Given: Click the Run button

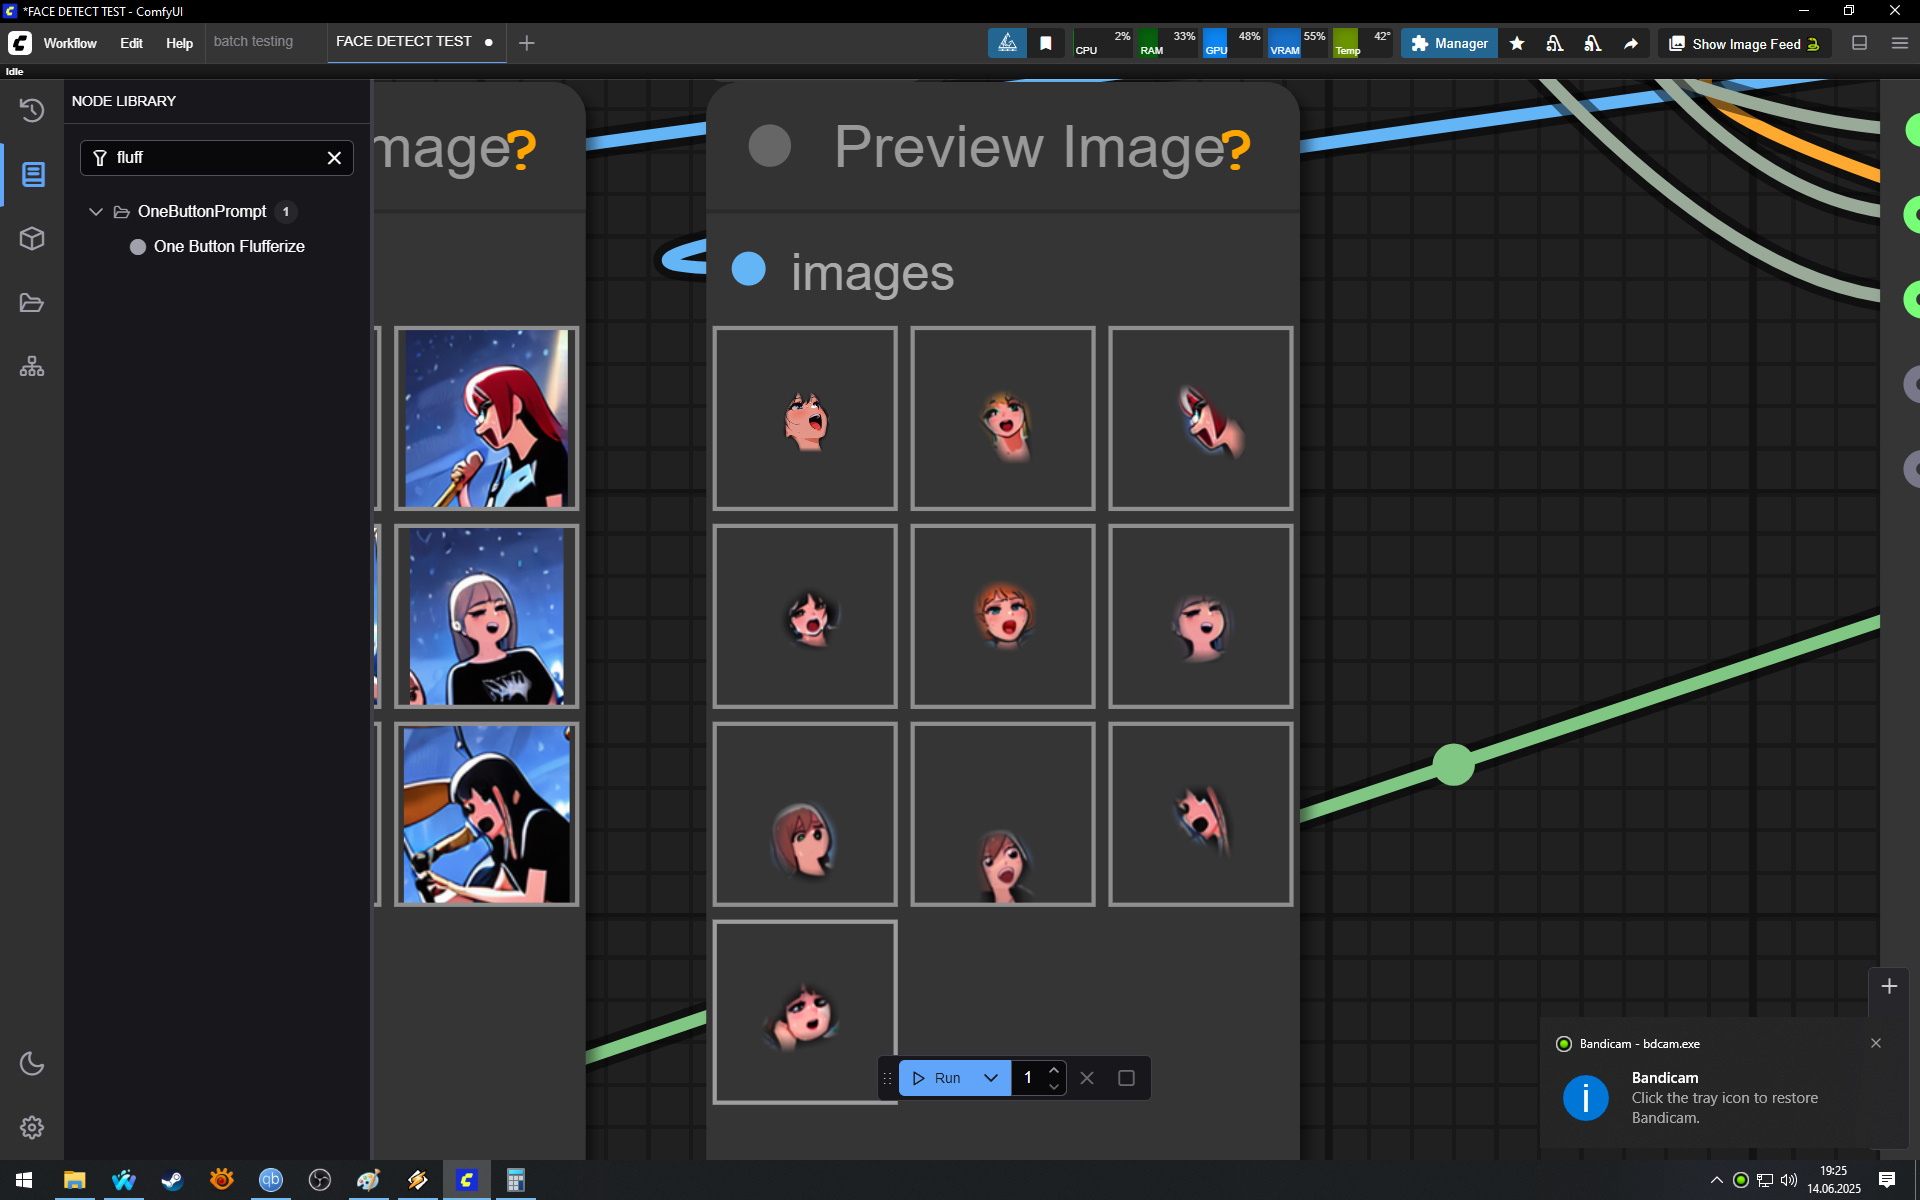Looking at the screenshot, I should coord(936,1078).
